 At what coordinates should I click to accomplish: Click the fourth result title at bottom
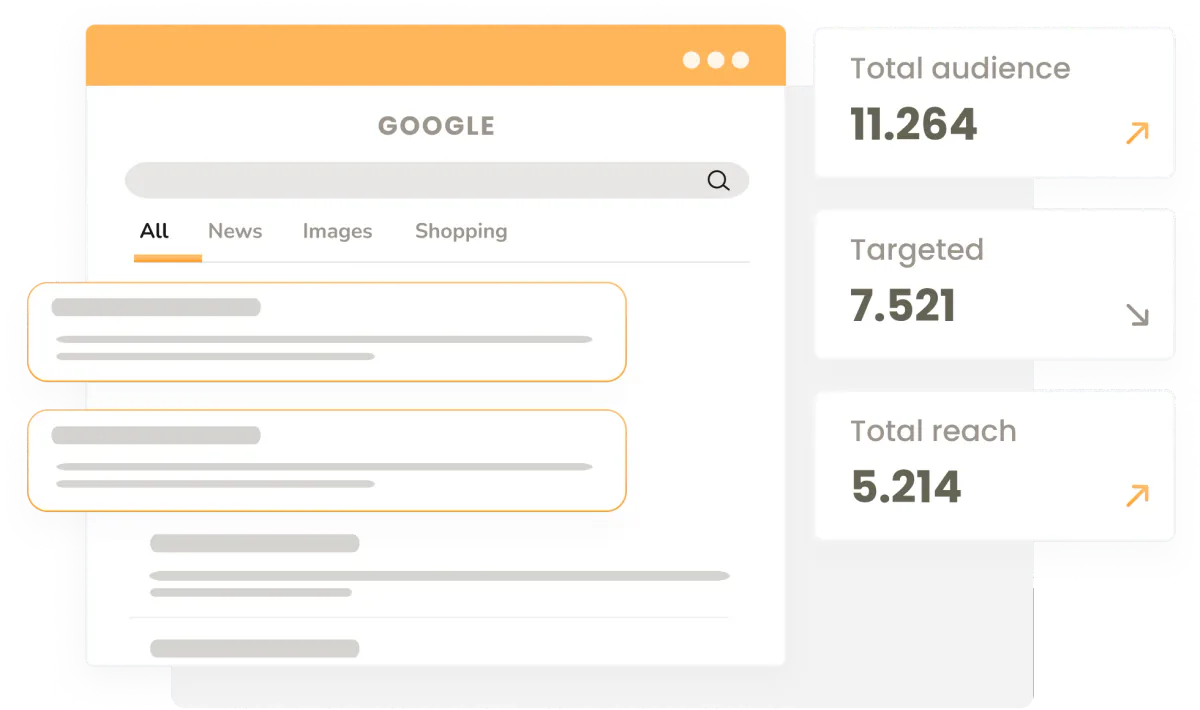(x=254, y=648)
